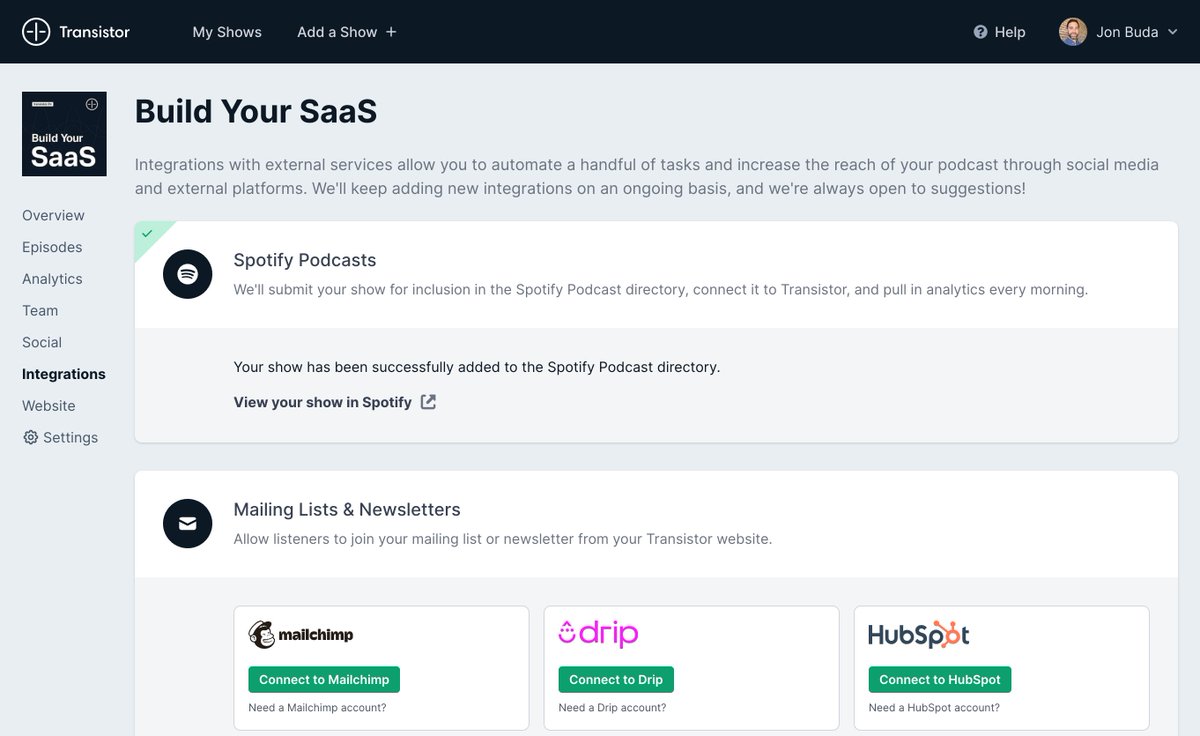Click the Mailing Lists envelope icon

point(188,523)
